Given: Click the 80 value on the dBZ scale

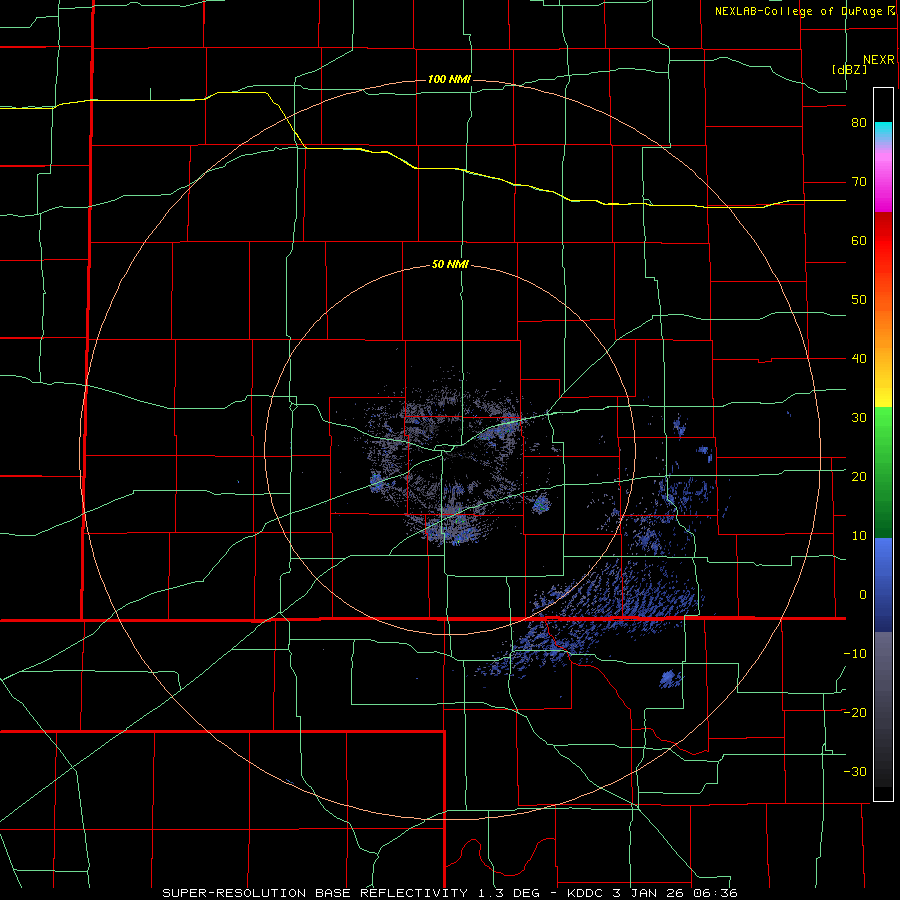Looking at the screenshot, I should (859, 123).
